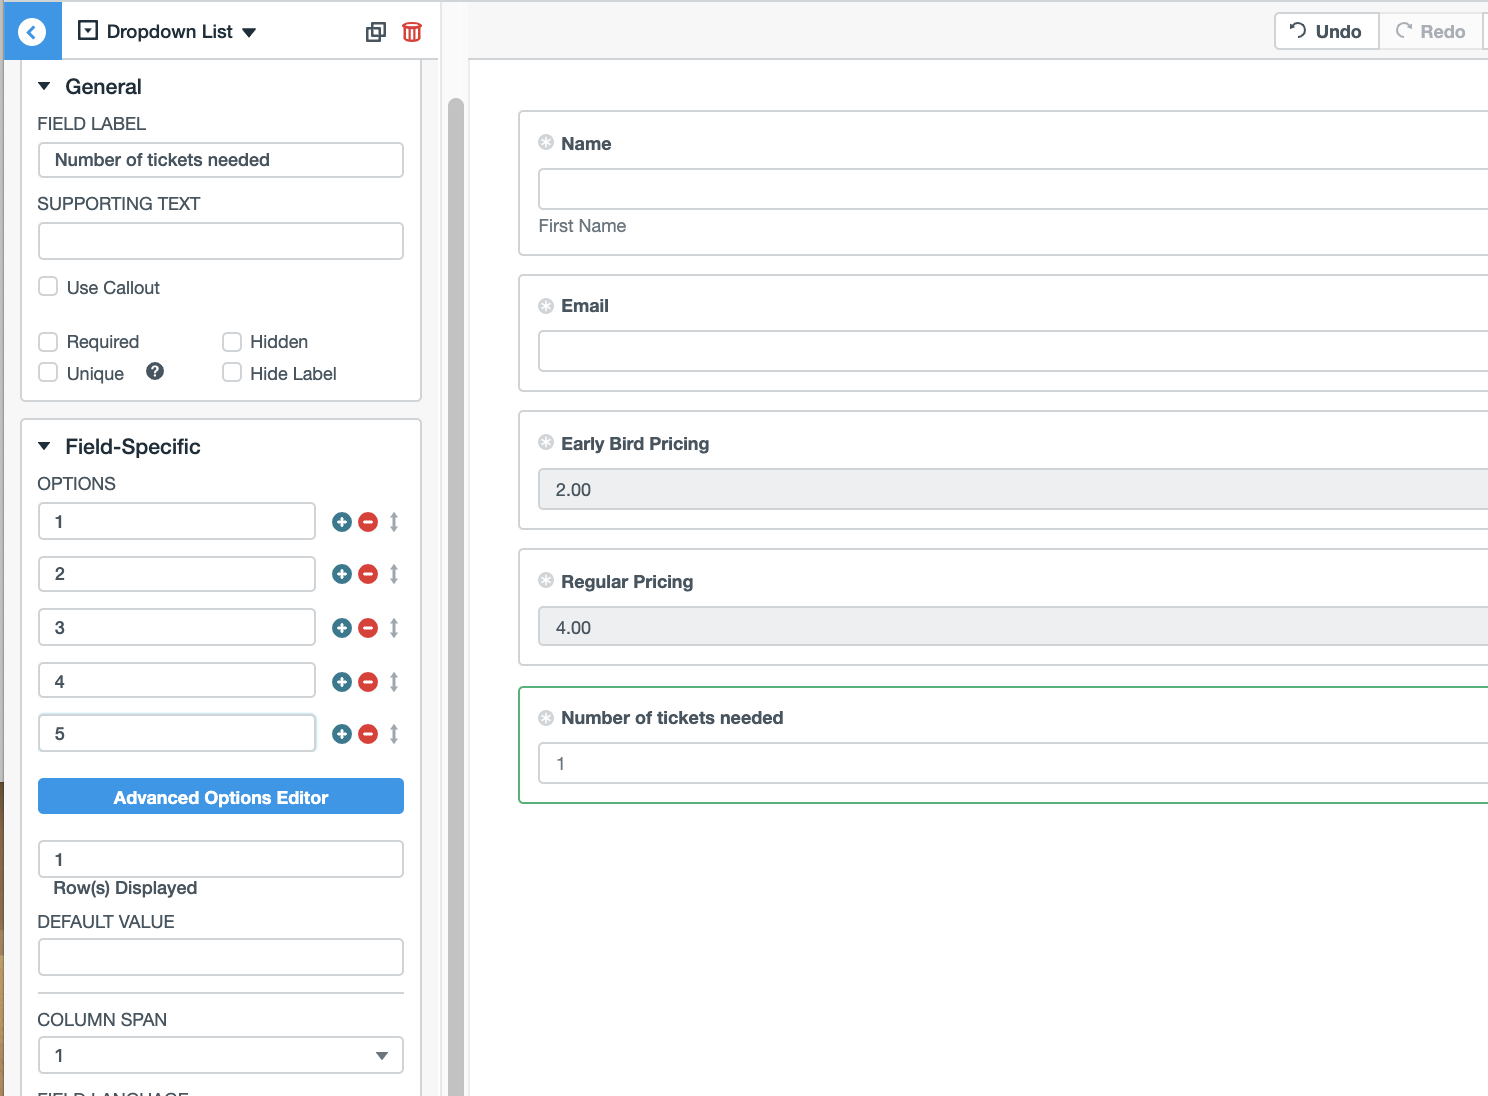The image size is (1488, 1096).
Task: Click the back chevron in the blue header
Action: [x=31, y=31]
